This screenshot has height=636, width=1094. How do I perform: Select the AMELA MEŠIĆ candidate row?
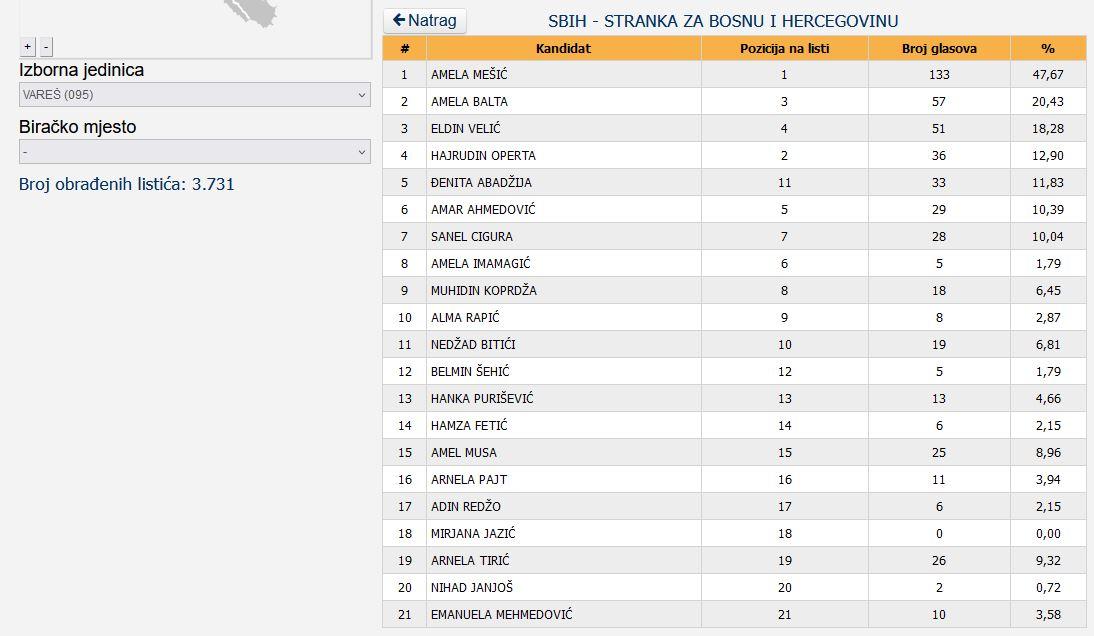point(468,75)
